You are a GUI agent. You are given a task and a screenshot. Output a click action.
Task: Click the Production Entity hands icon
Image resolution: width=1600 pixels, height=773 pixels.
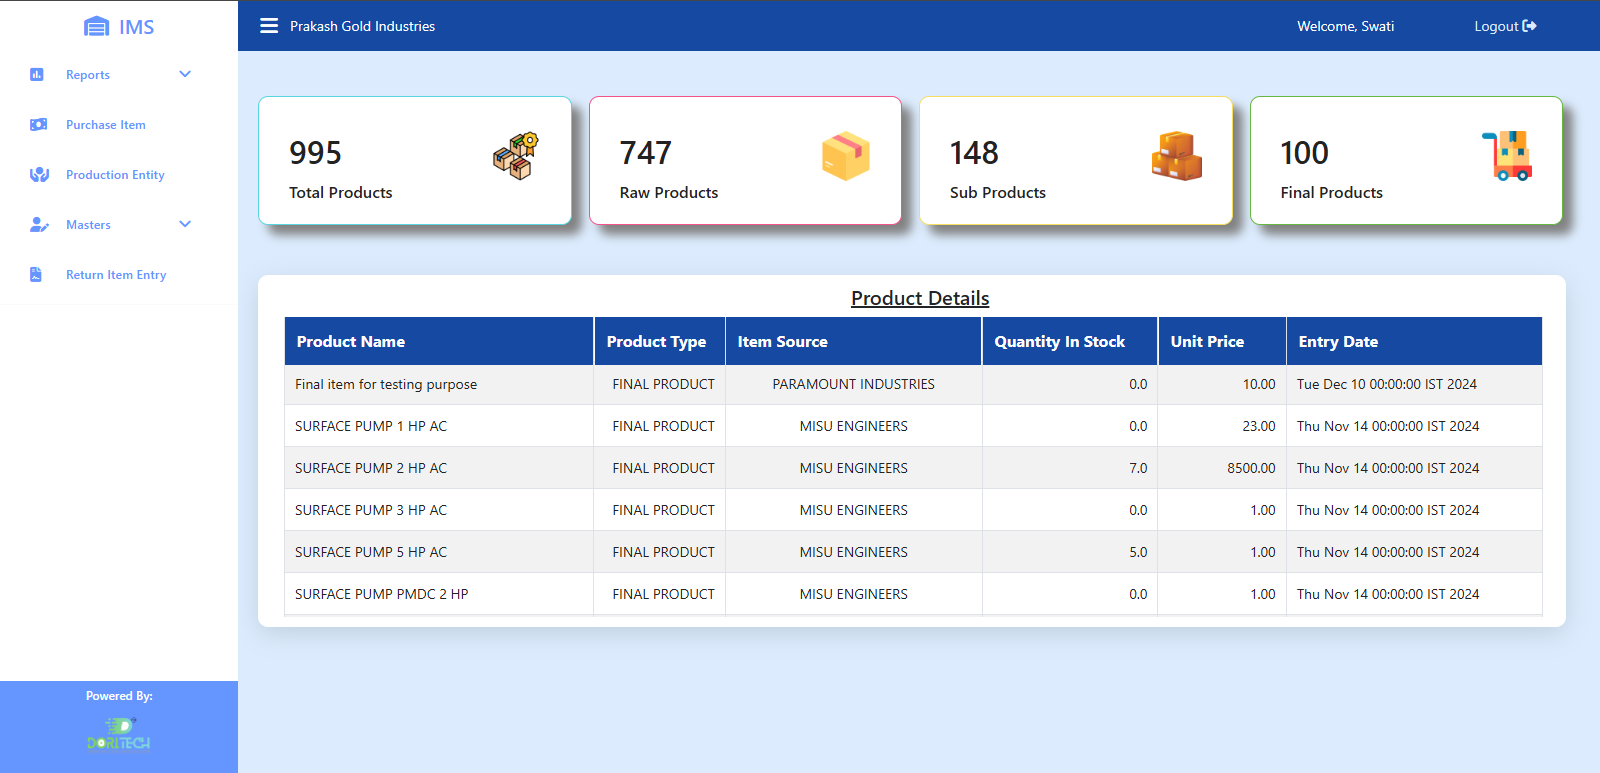(39, 175)
